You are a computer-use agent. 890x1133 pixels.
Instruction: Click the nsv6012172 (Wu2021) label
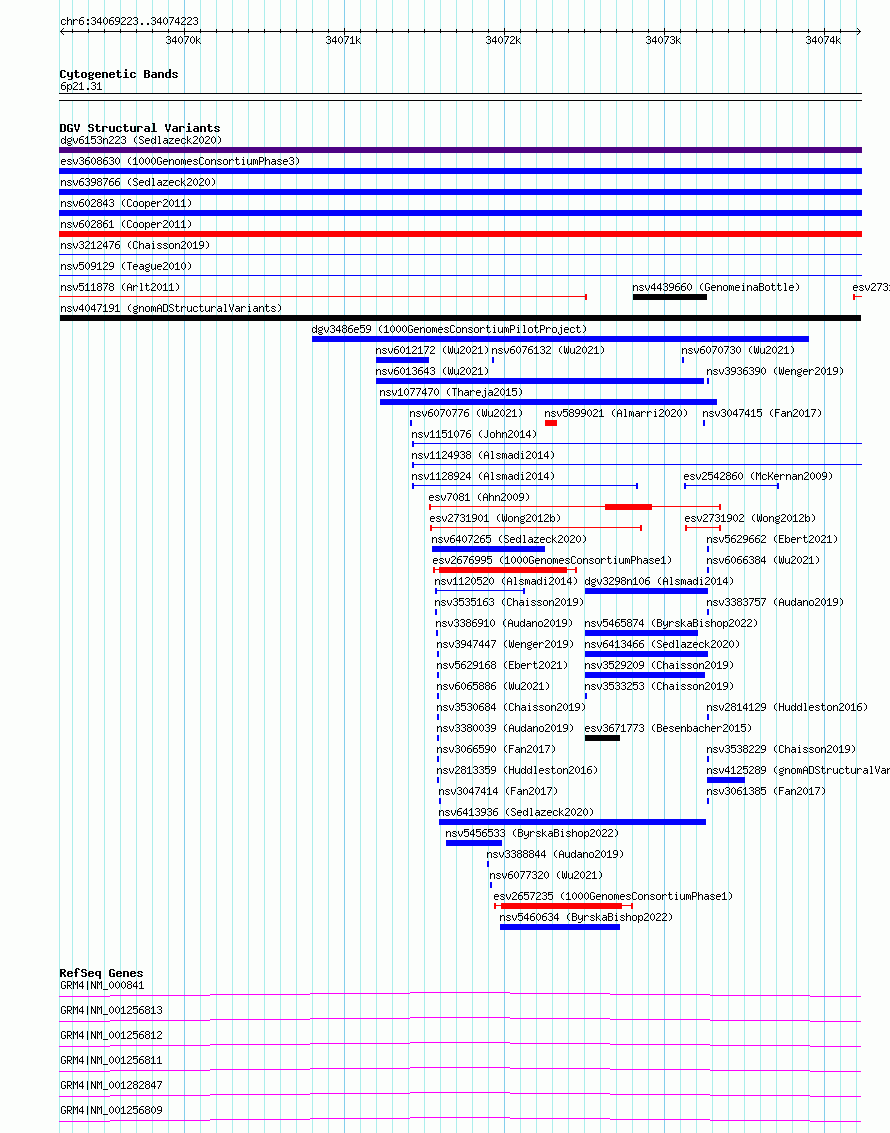tap(432, 350)
